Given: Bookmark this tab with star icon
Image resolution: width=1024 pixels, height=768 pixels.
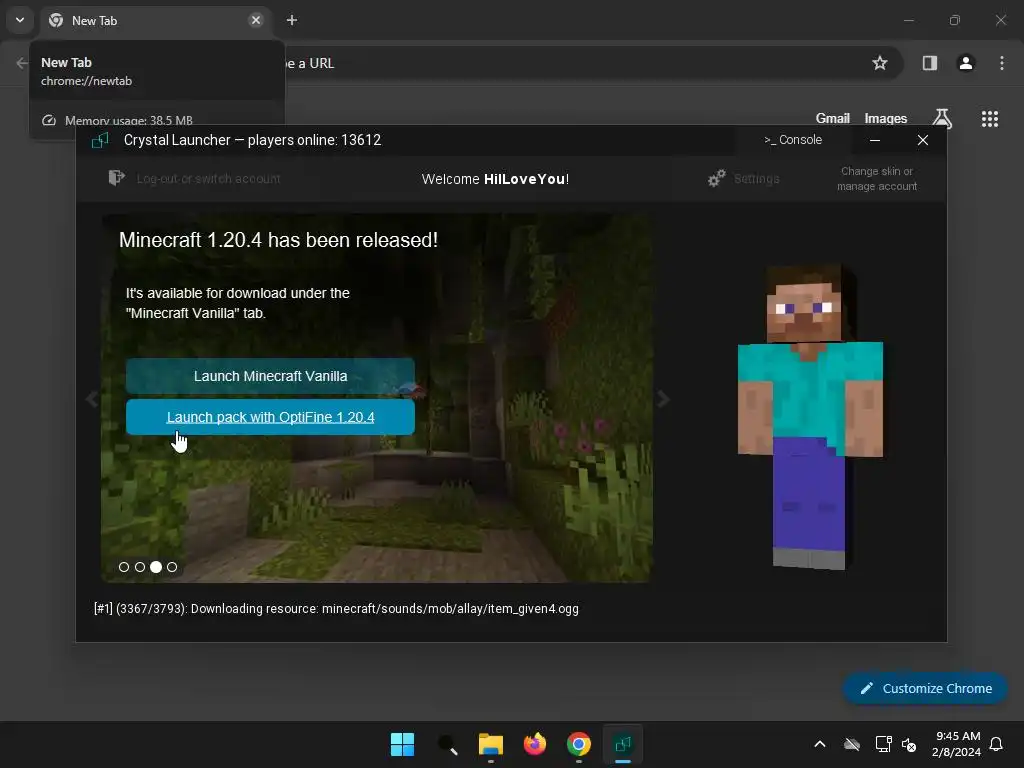Looking at the screenshot, I should tap(880, 63).
